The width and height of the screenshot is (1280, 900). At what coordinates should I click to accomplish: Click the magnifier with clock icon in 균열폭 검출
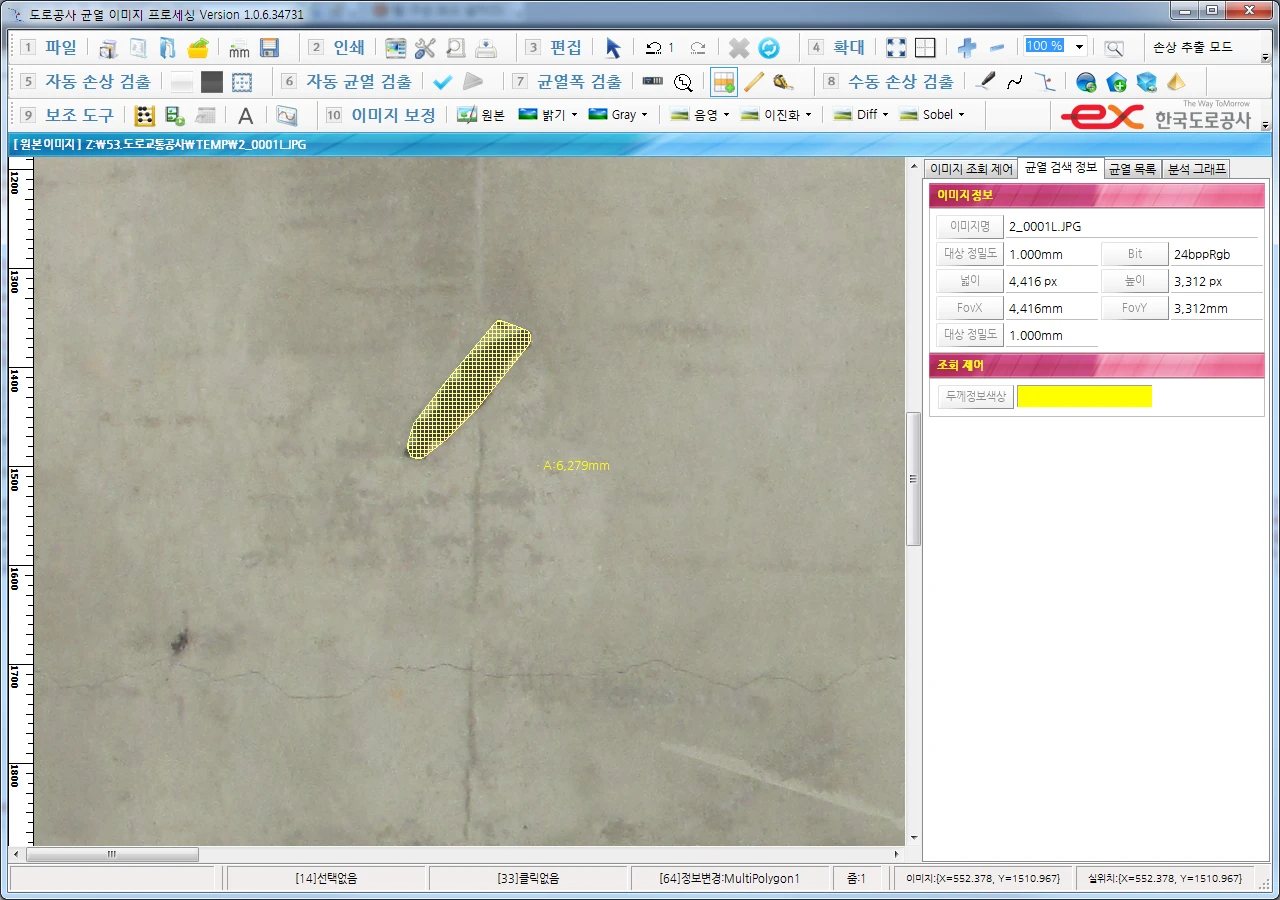683,82
